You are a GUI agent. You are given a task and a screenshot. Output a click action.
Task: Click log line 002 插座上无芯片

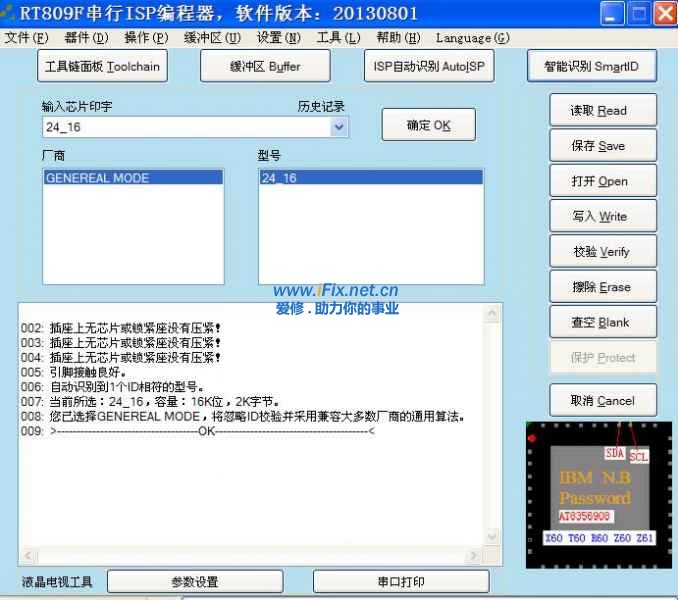point(121,328)
